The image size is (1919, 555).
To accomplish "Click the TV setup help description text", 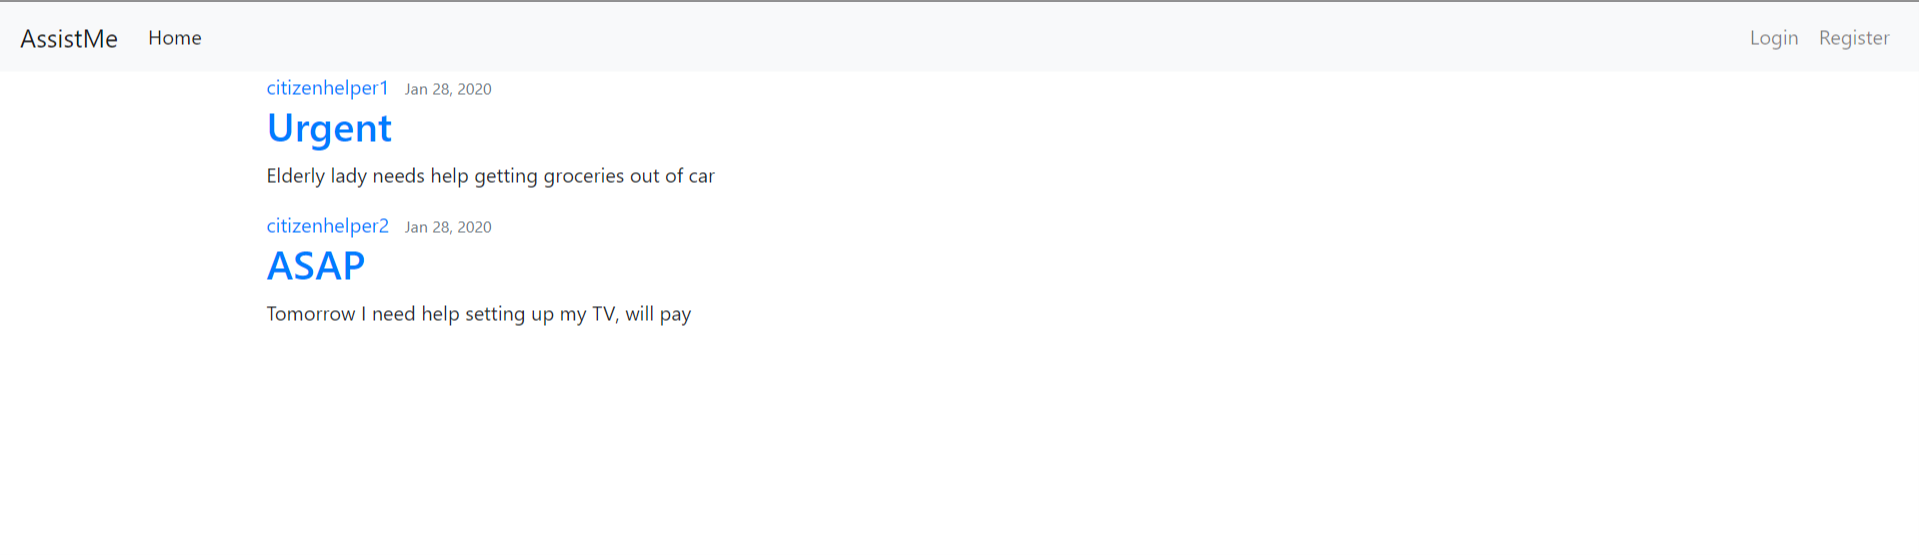I will tap(479, 314).
